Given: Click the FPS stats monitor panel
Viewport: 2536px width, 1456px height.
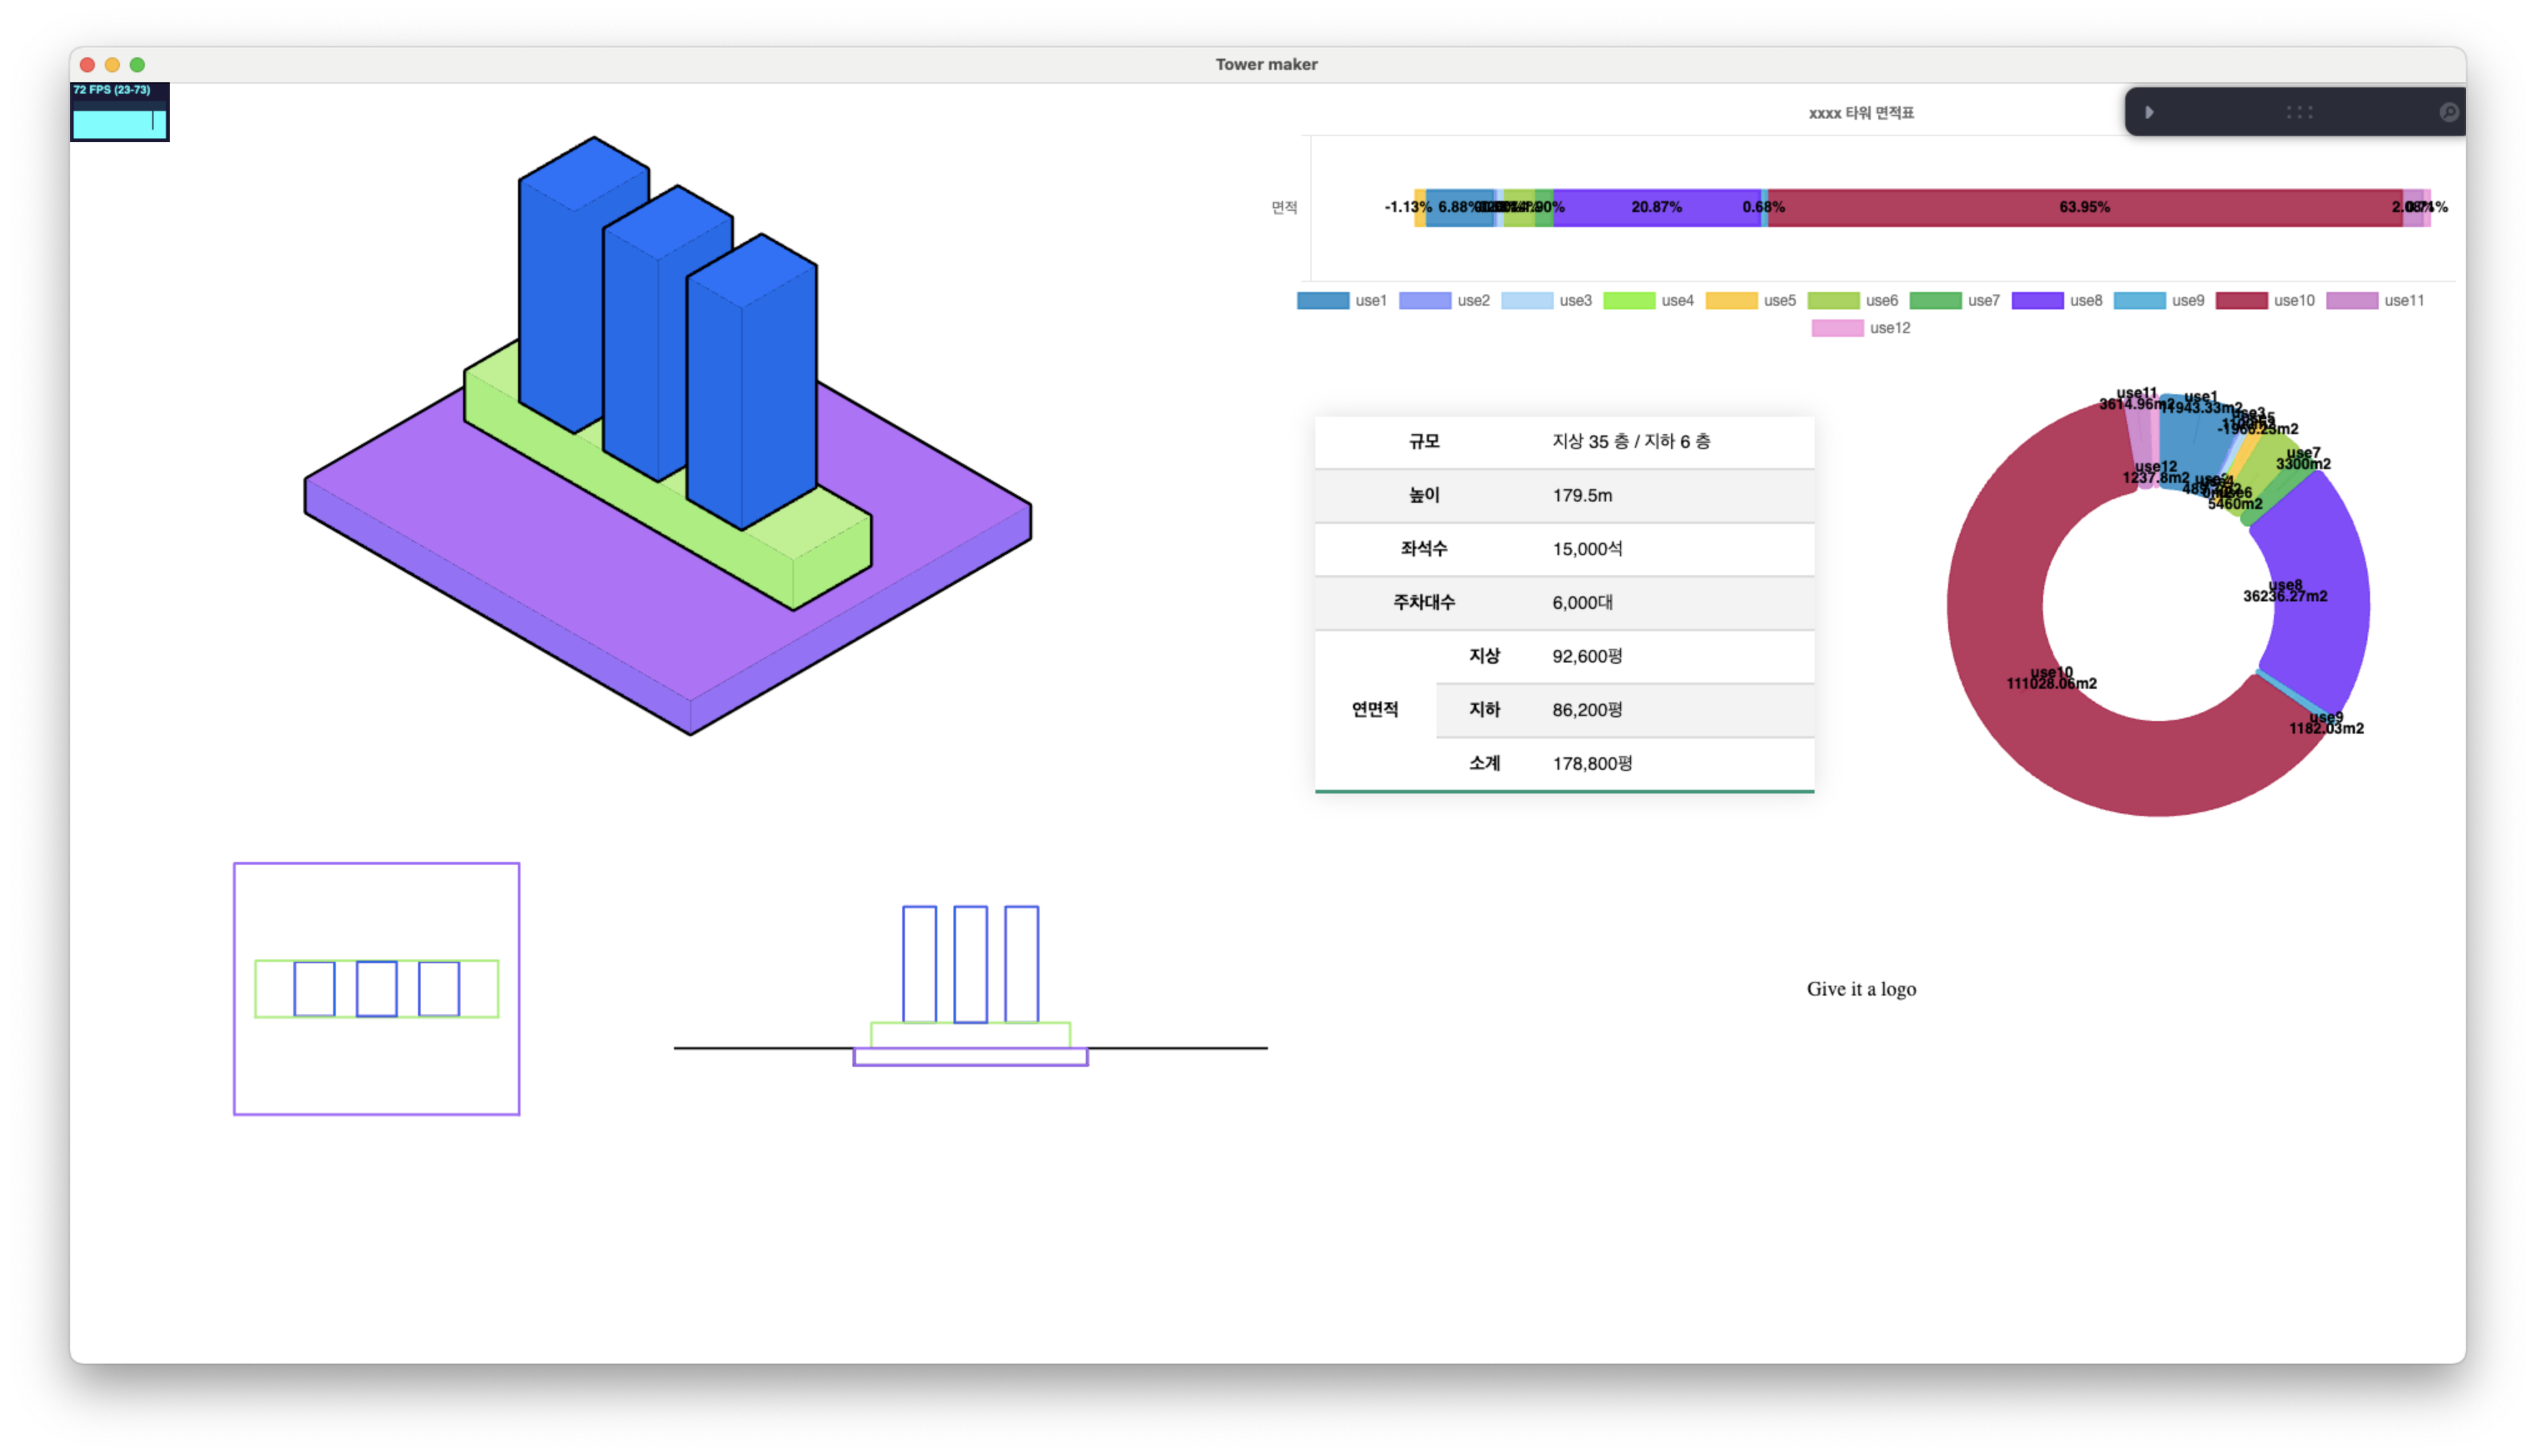Looking at the screenshot, I should 119,112.
